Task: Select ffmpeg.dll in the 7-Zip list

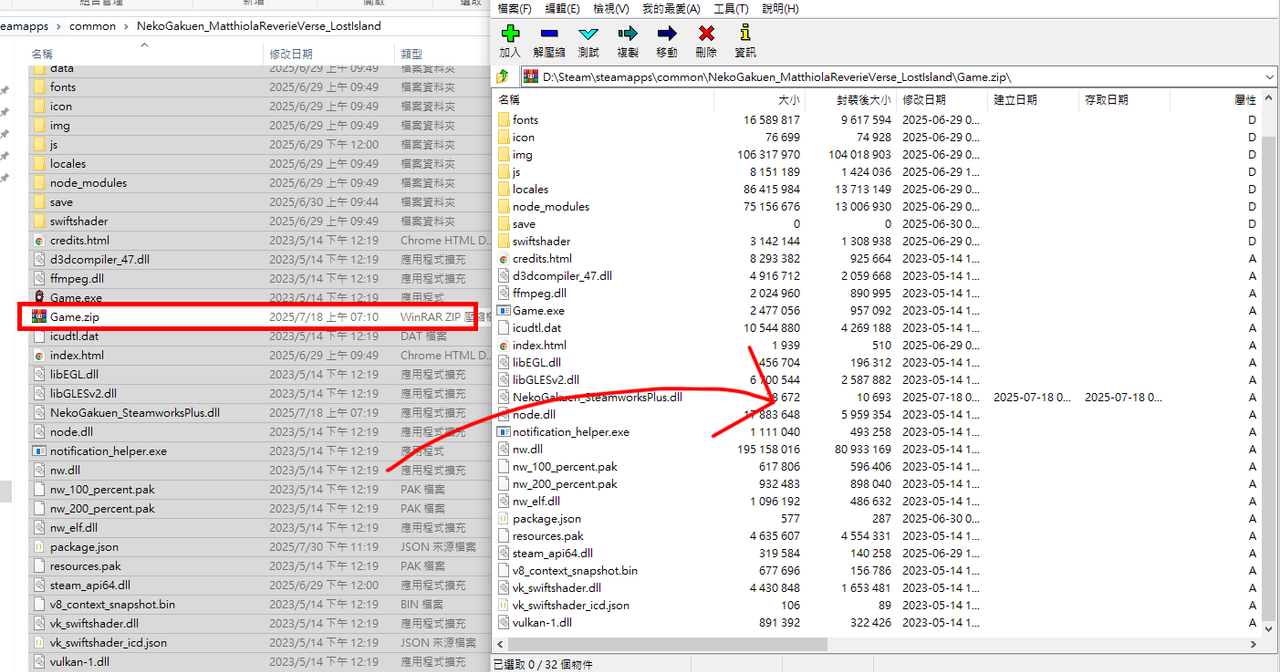Action: 539,293
